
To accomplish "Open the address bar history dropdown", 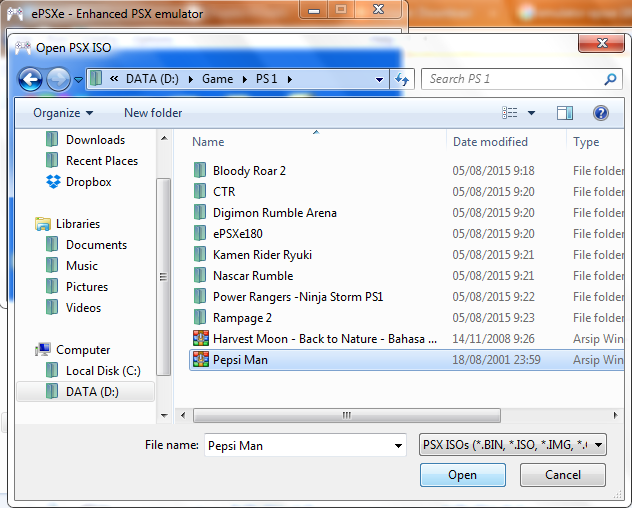I will pos(379,79).
